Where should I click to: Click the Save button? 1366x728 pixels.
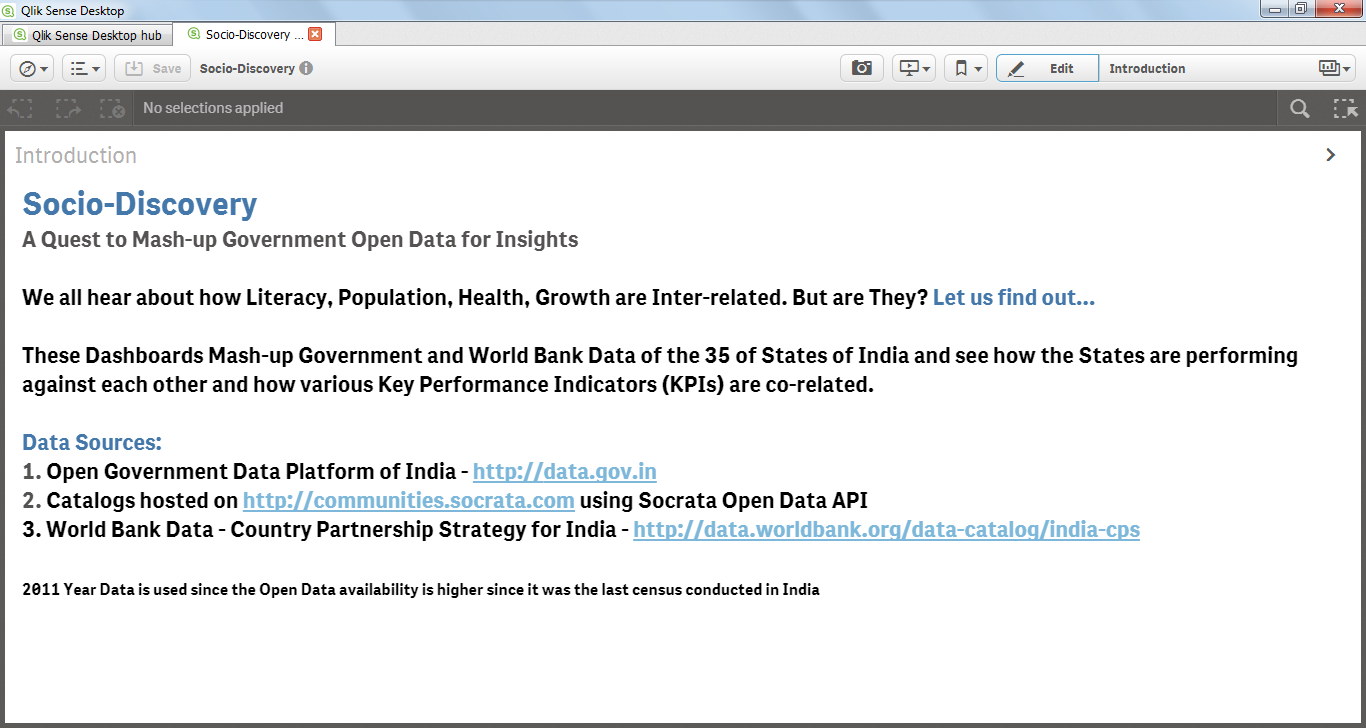pos(152,68)
